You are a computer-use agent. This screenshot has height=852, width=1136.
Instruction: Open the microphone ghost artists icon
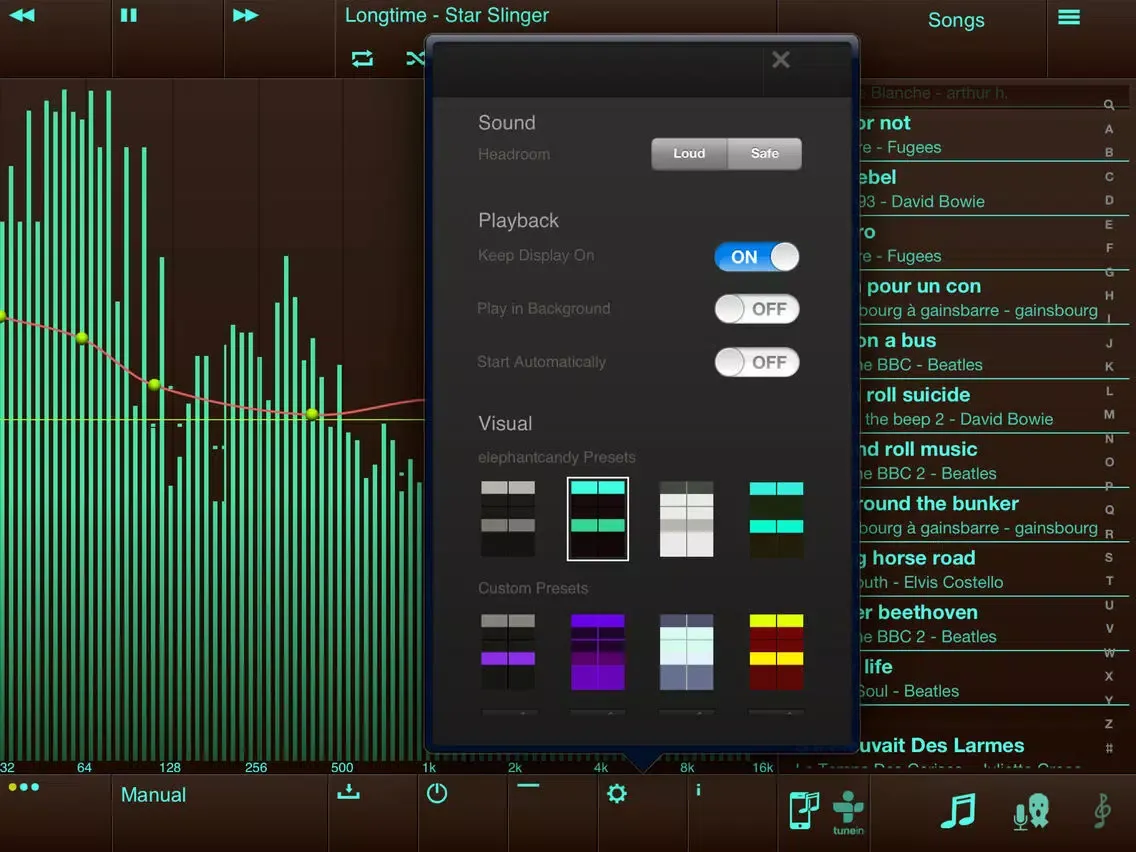[x=1031, y=811]
